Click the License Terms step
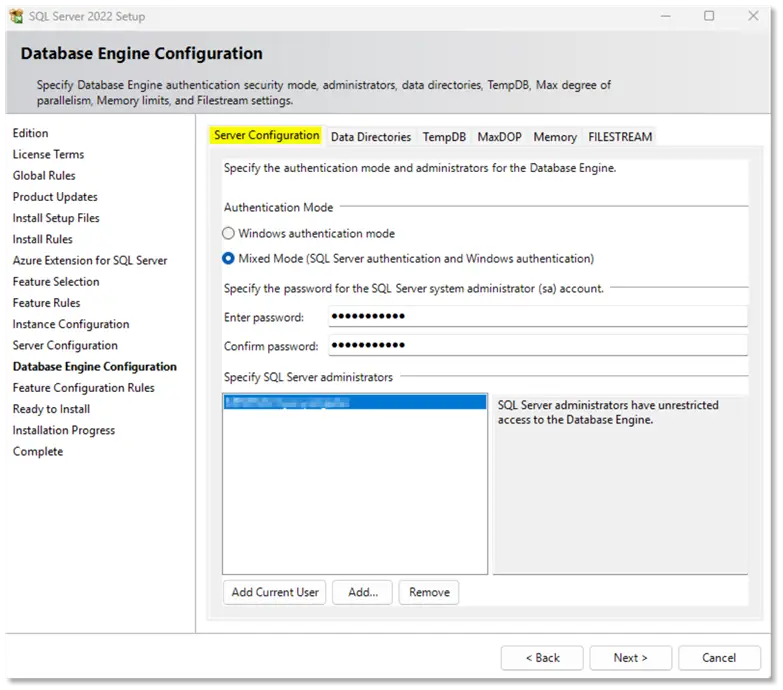The height and width of the screenshot is (690, 783). click(48, 154)
